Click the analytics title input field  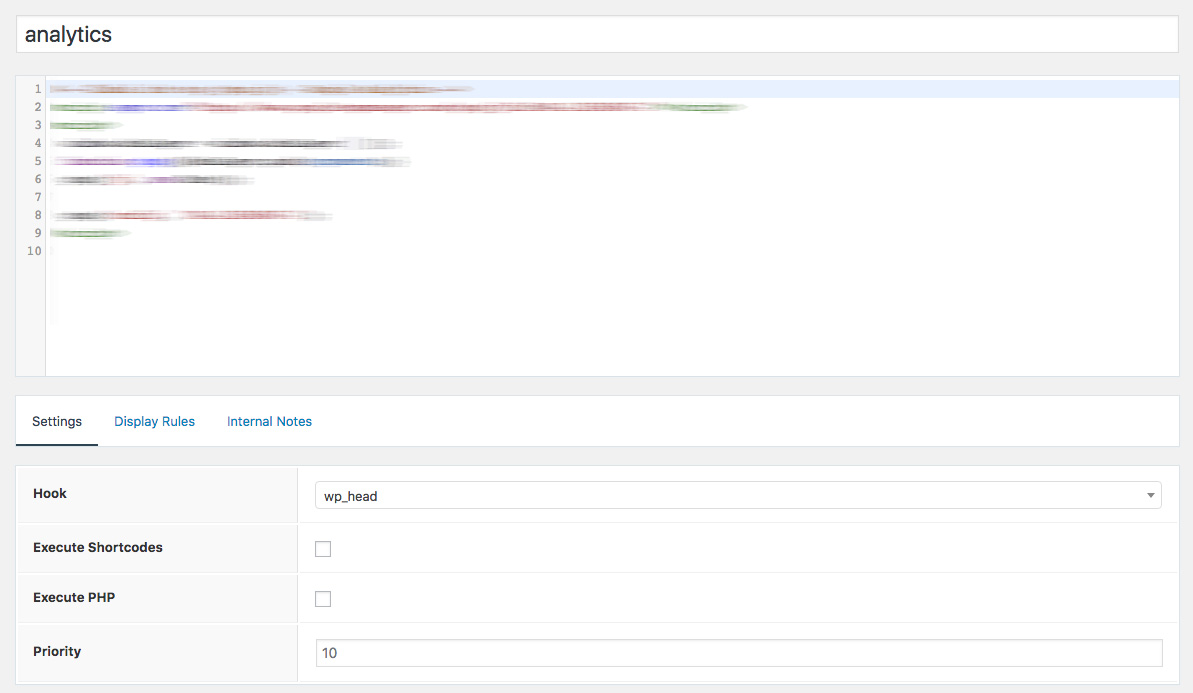point(596,34)
